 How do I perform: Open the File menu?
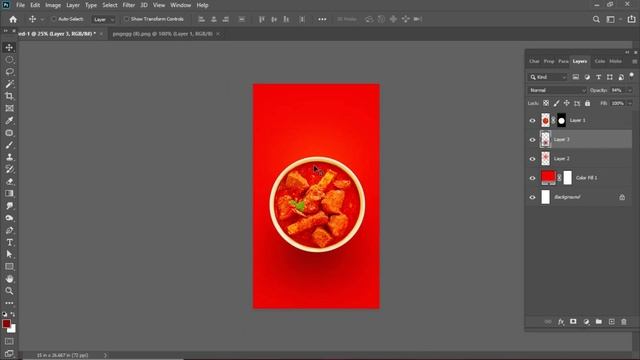pos(20,5)
